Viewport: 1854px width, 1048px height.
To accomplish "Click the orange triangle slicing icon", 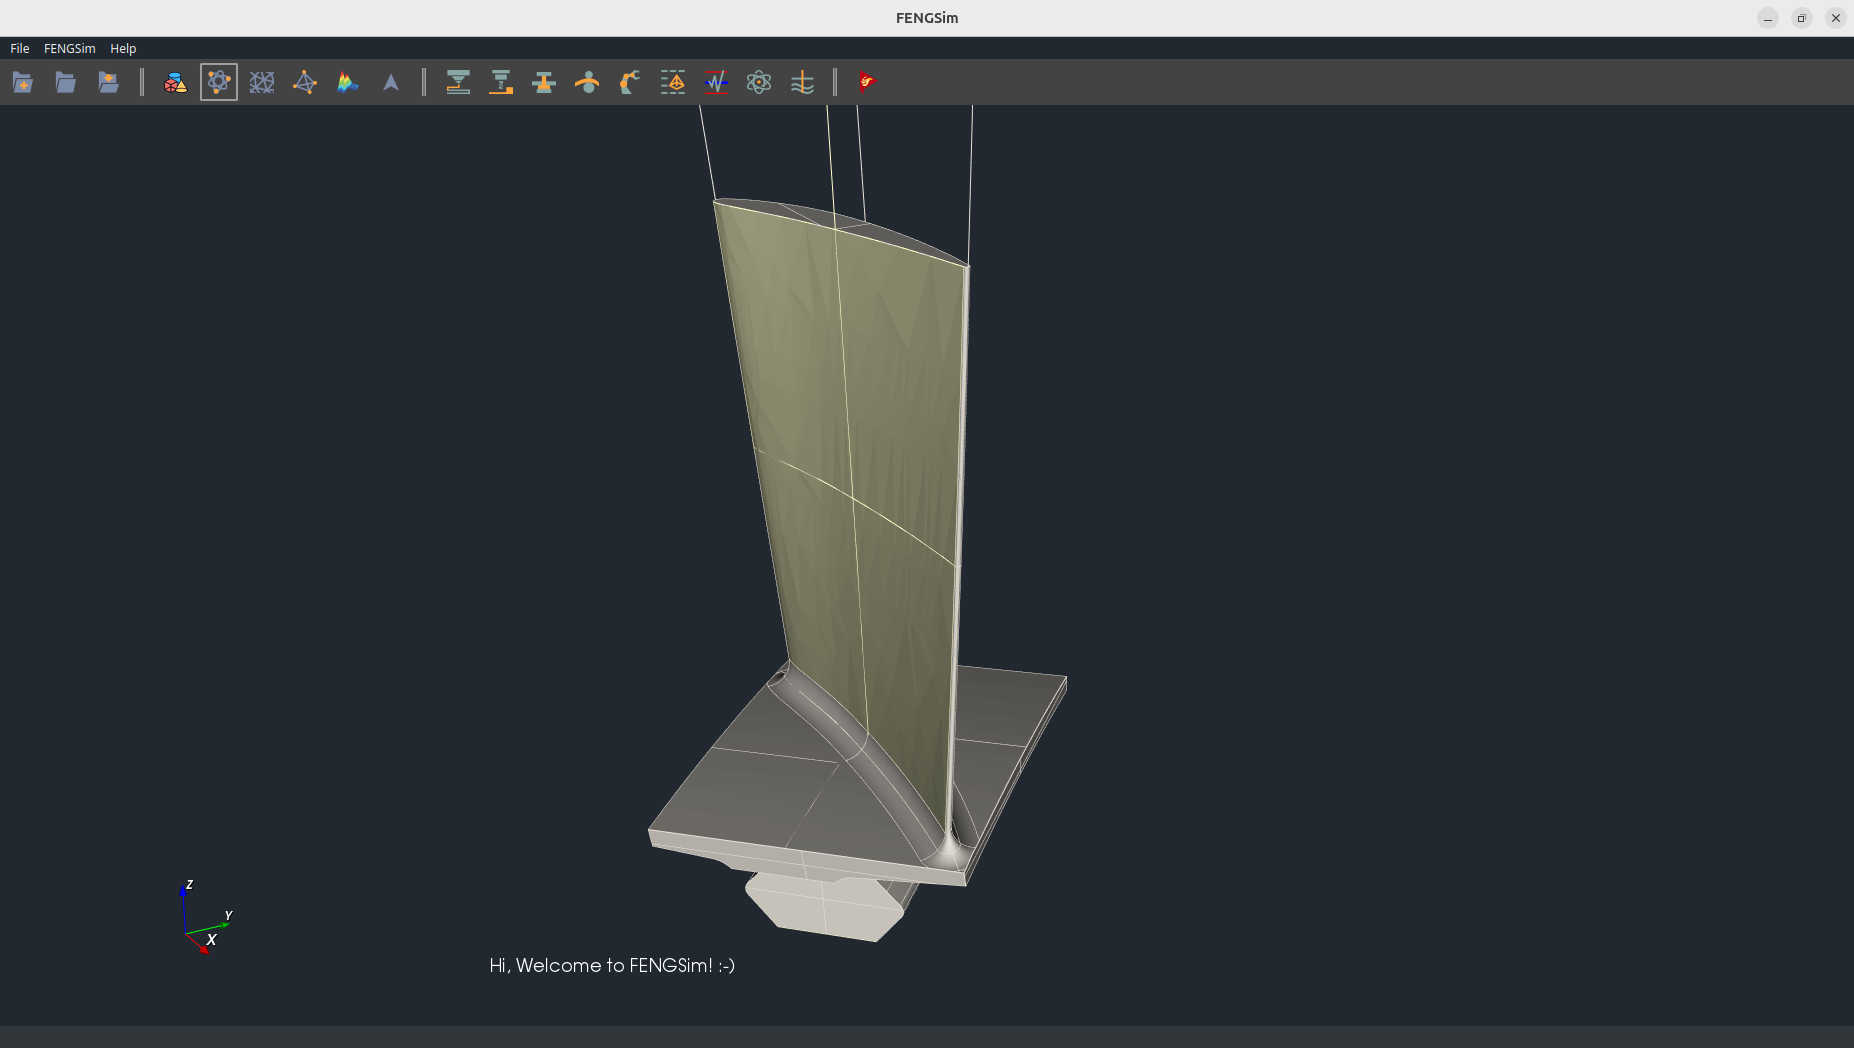I will tap(673, 82).
